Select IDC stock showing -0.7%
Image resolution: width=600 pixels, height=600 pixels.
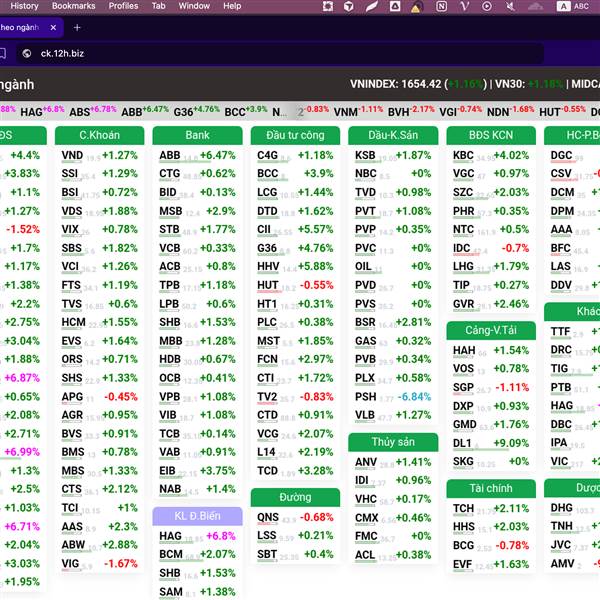click(x=491, y=248)
